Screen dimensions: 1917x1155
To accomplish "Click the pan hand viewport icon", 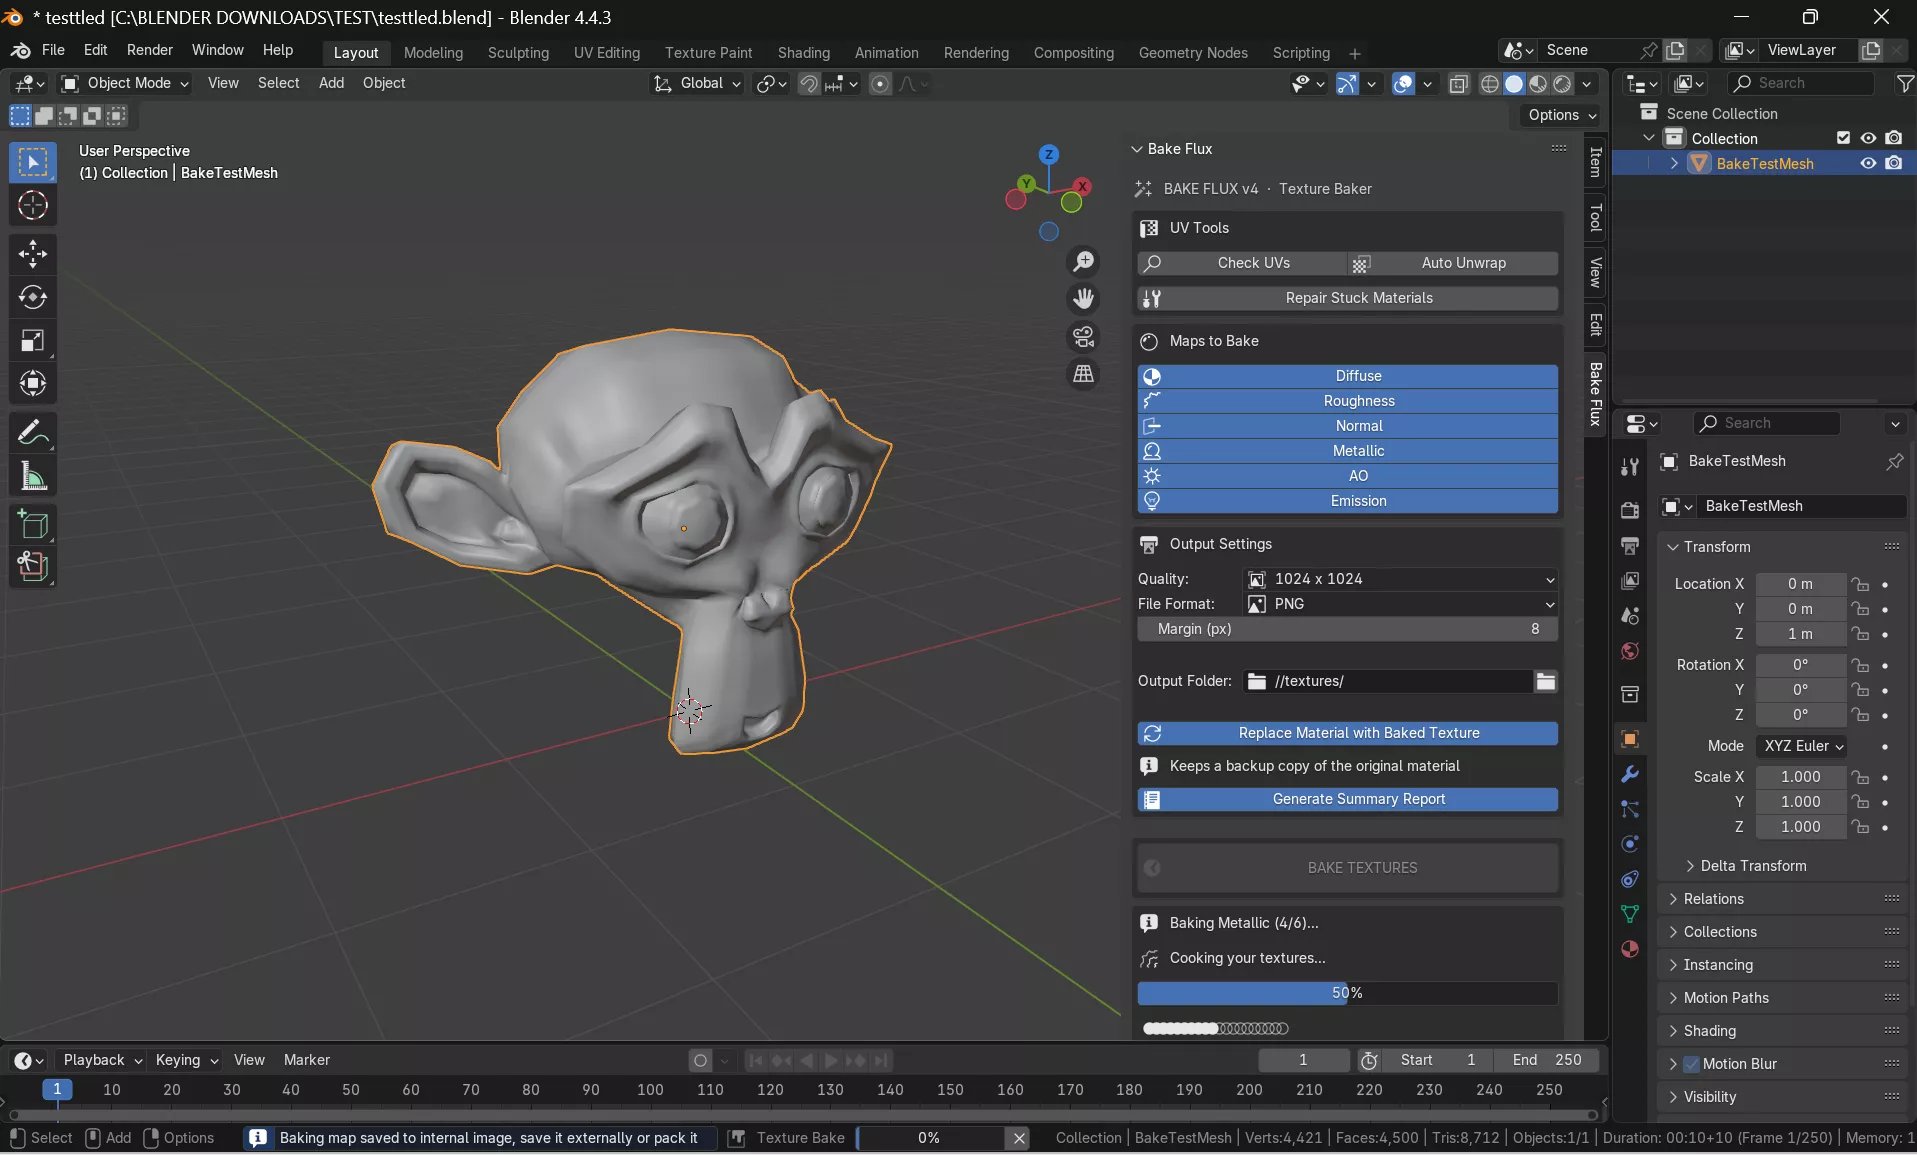I will 1083,299.
